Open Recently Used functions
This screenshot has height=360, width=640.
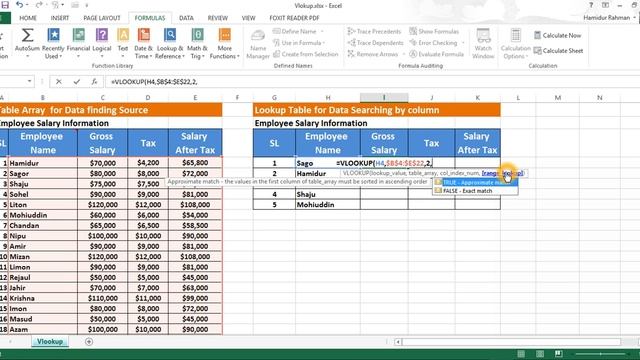[53, 44]
